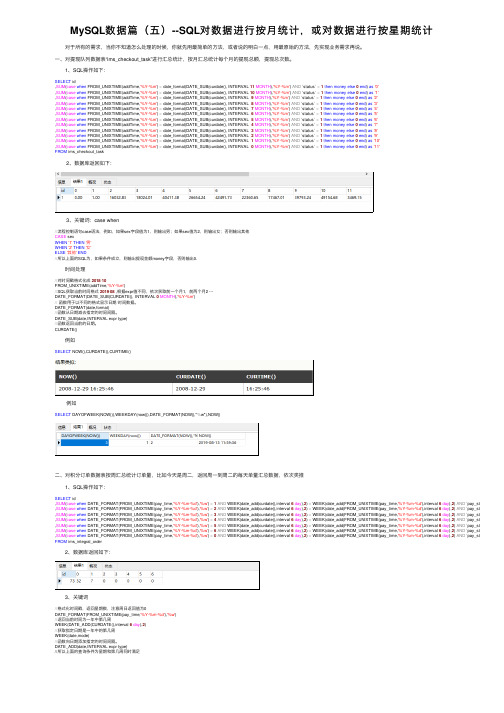Click the WEEKDAY(now()) column header

click(127, 436)
